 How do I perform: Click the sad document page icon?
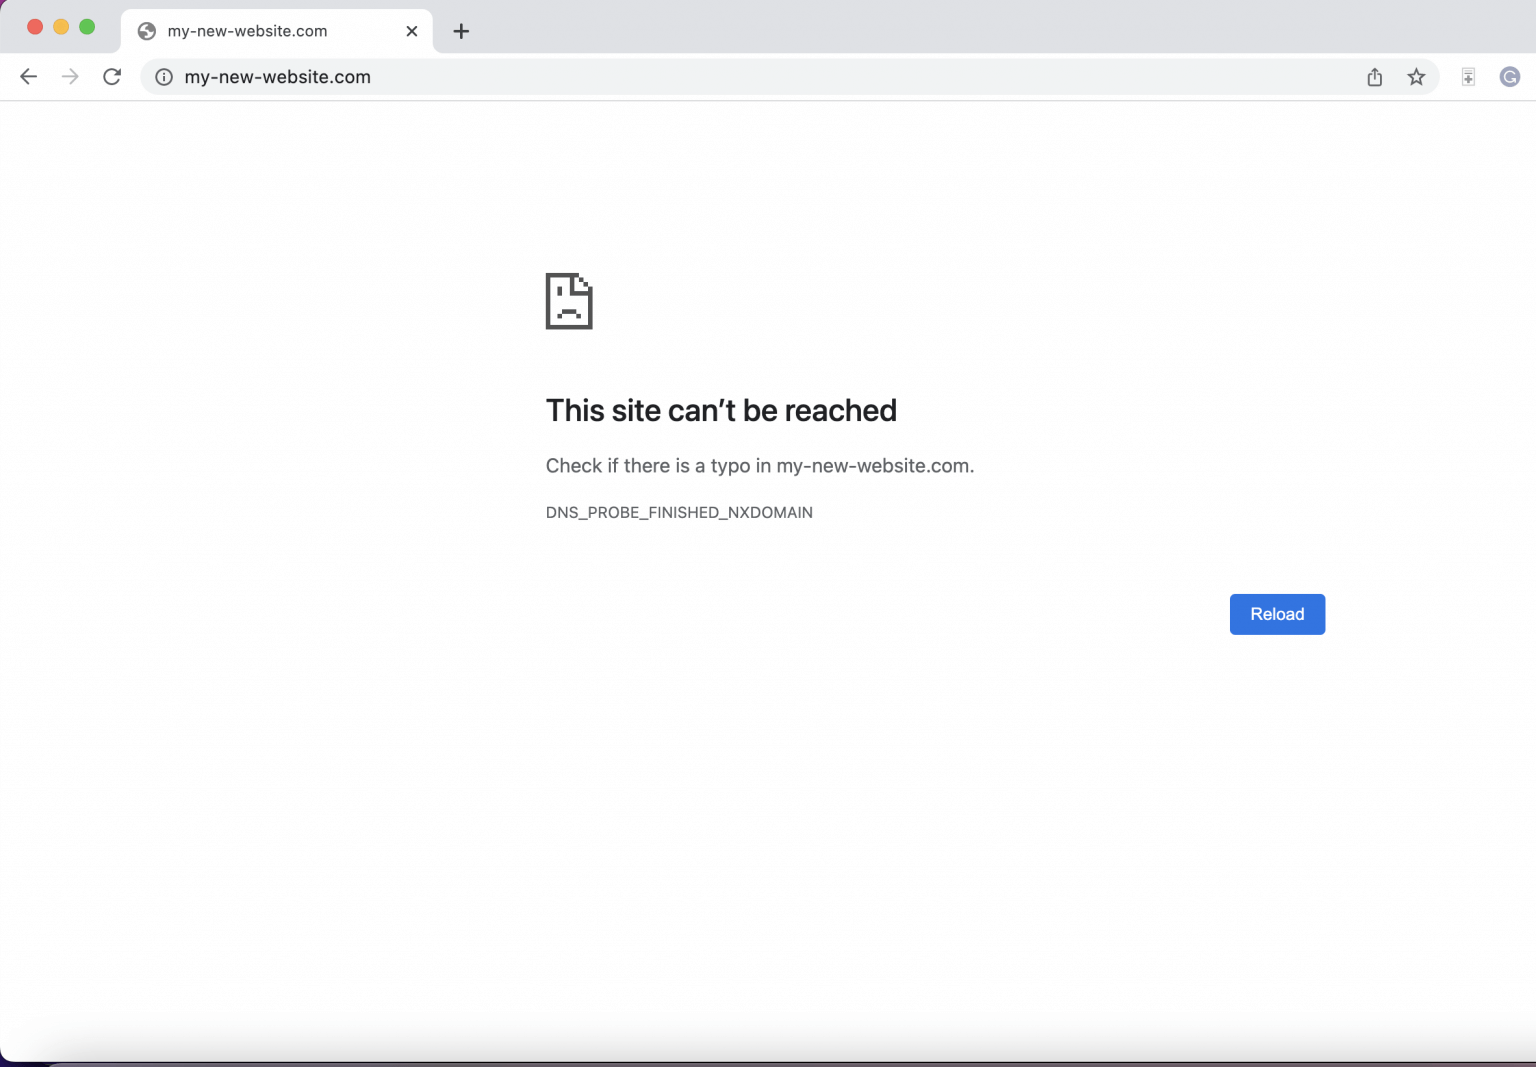569,301
